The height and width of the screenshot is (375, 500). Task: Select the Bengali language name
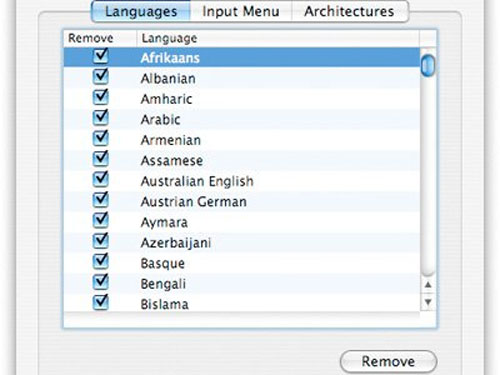coord(163,284)
